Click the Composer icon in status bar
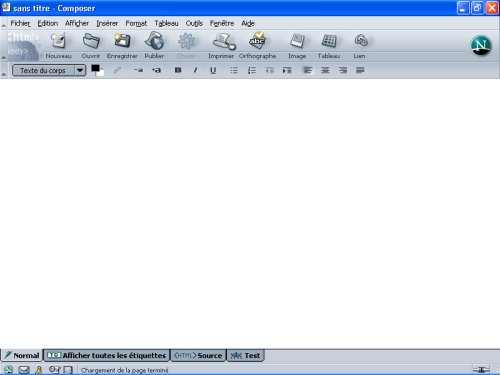This screenshot has height=375, width=500. pos(54,370)
